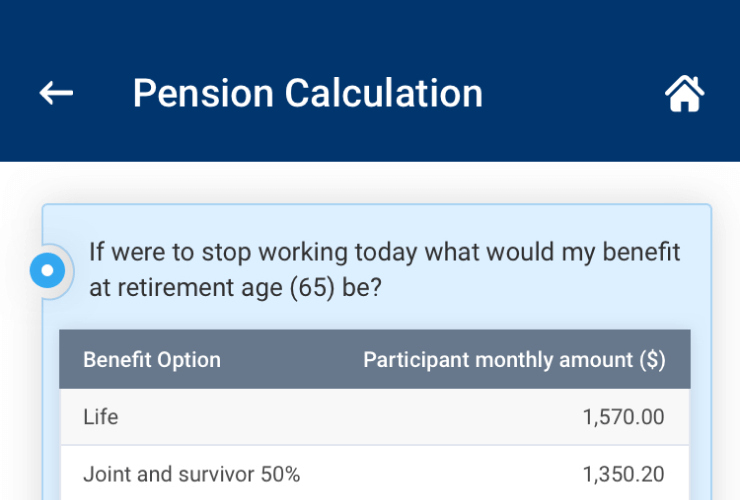Click the 1,570.00 amount for Life
Image resolution: width=740 pixels, height=500 pixels.
point(623,417)
